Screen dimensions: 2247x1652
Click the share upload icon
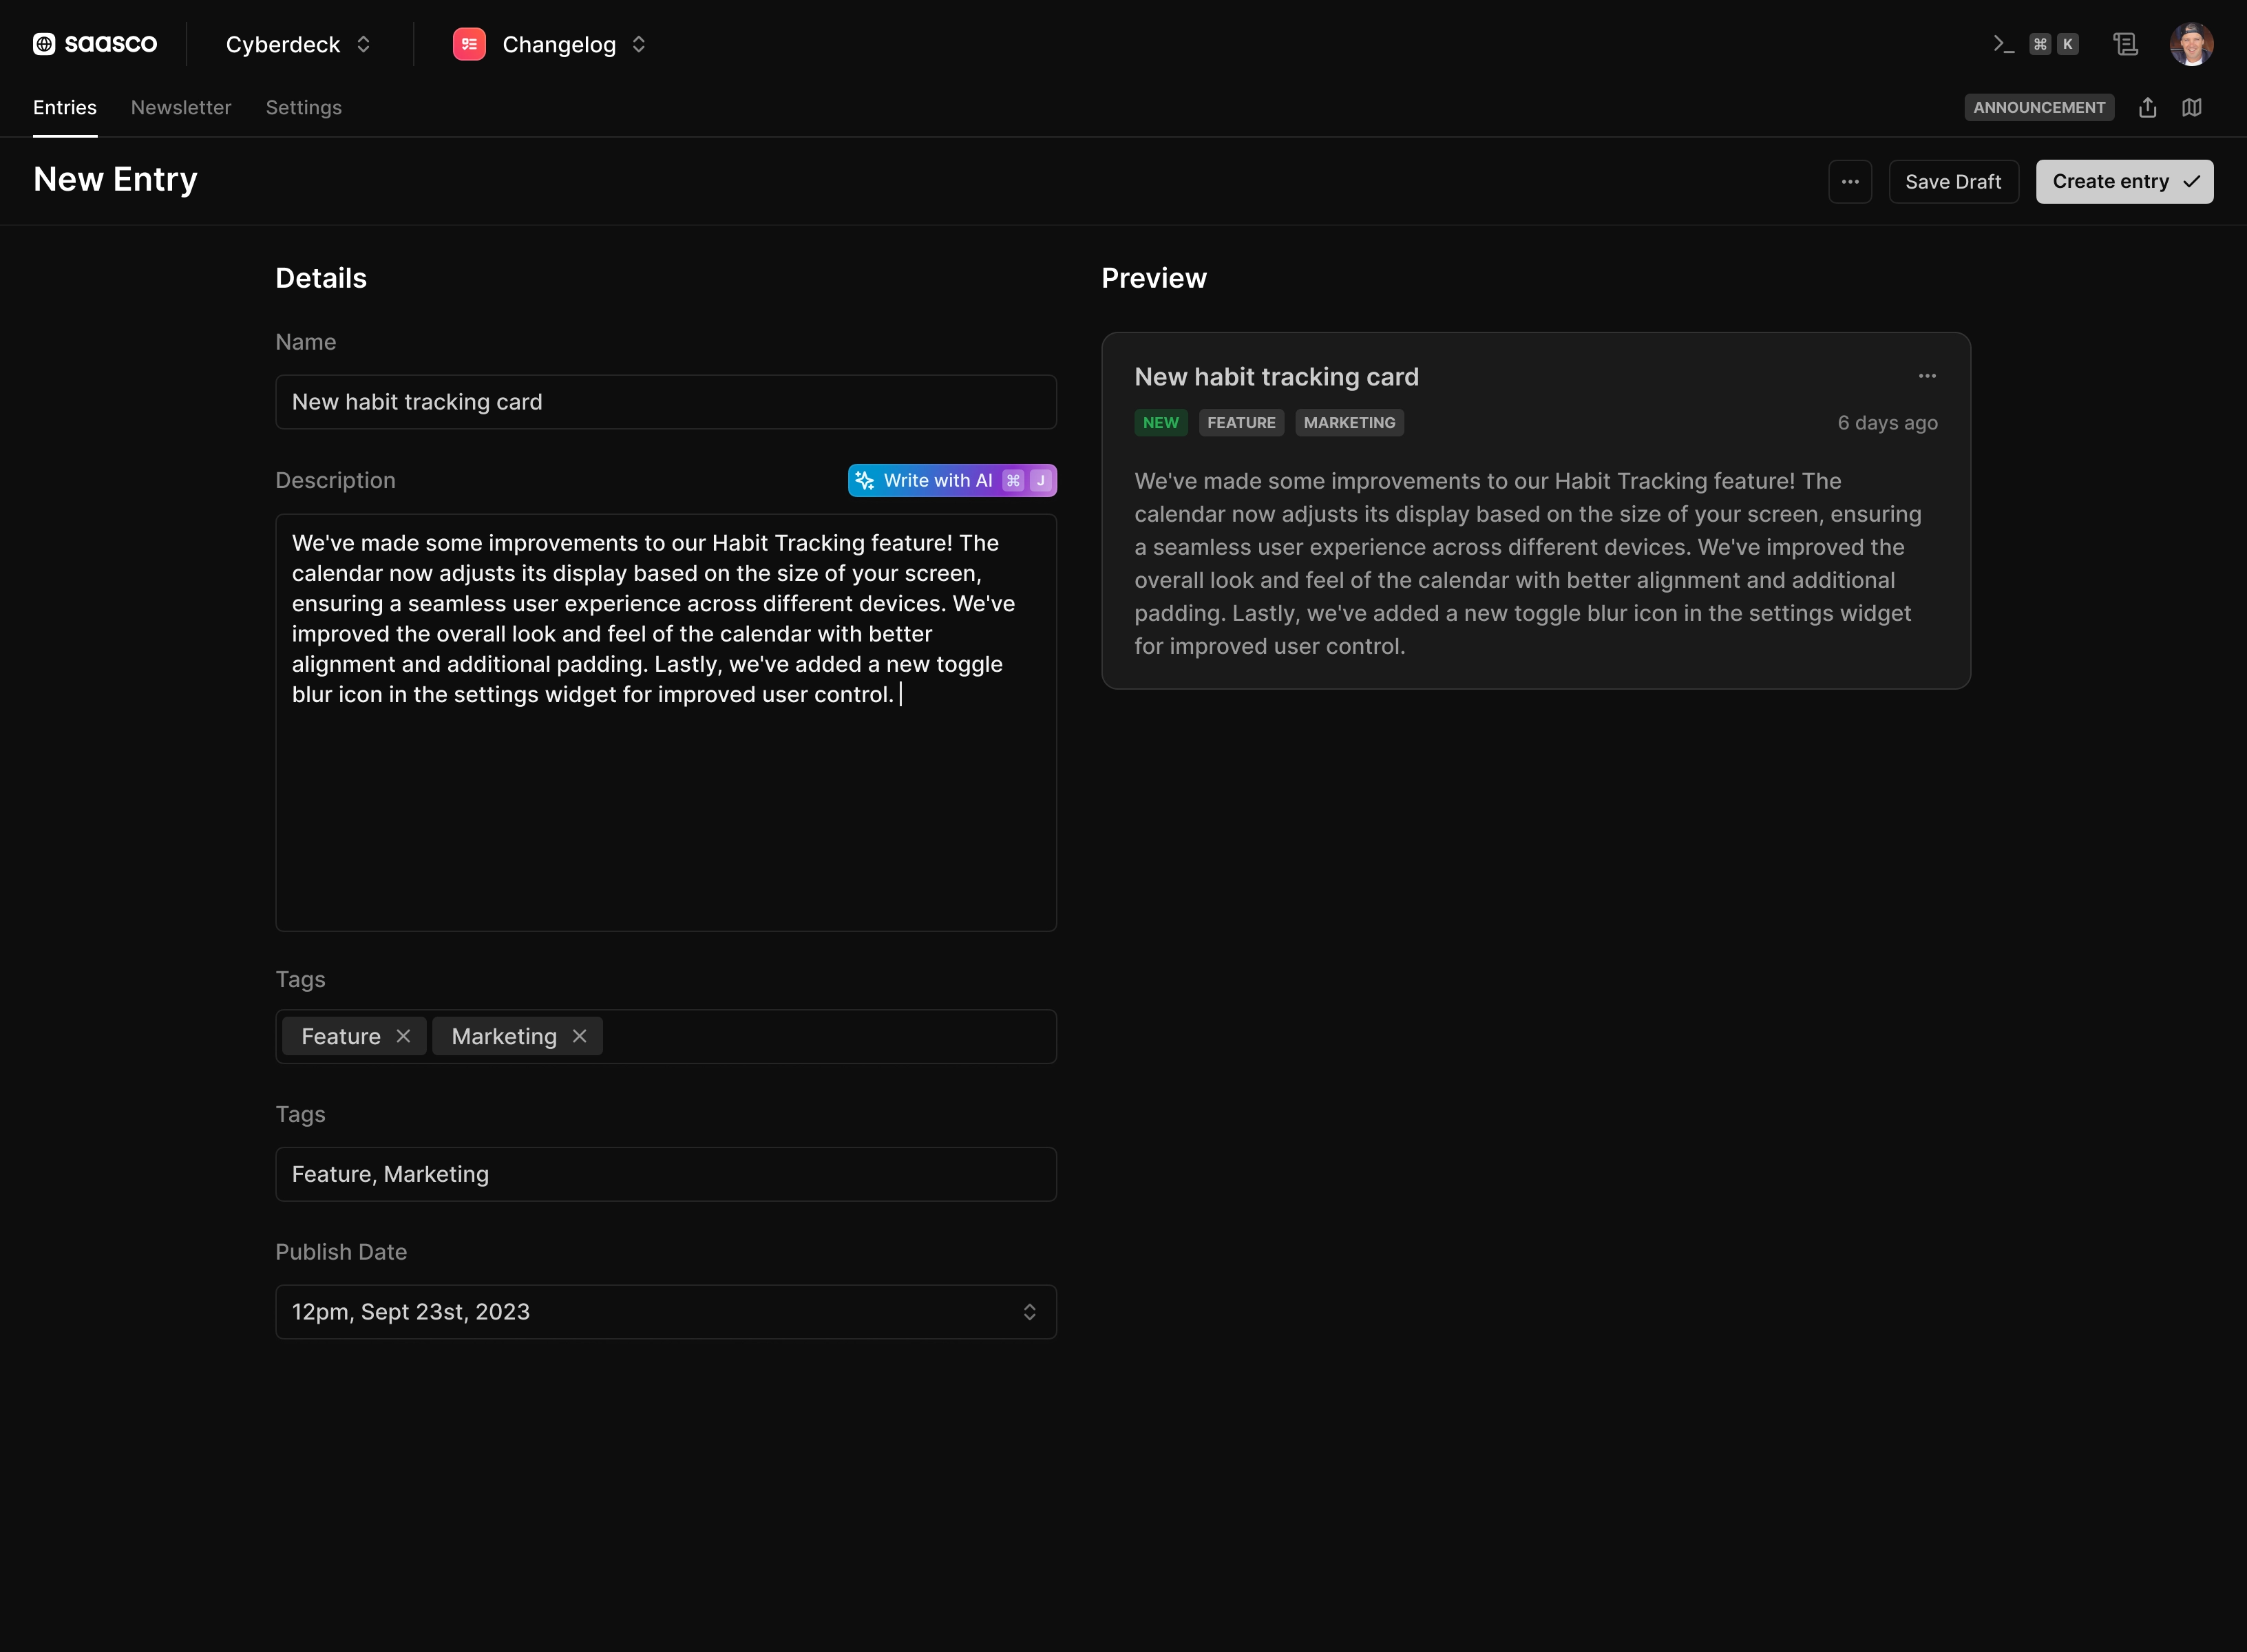tap(2147, 107)
